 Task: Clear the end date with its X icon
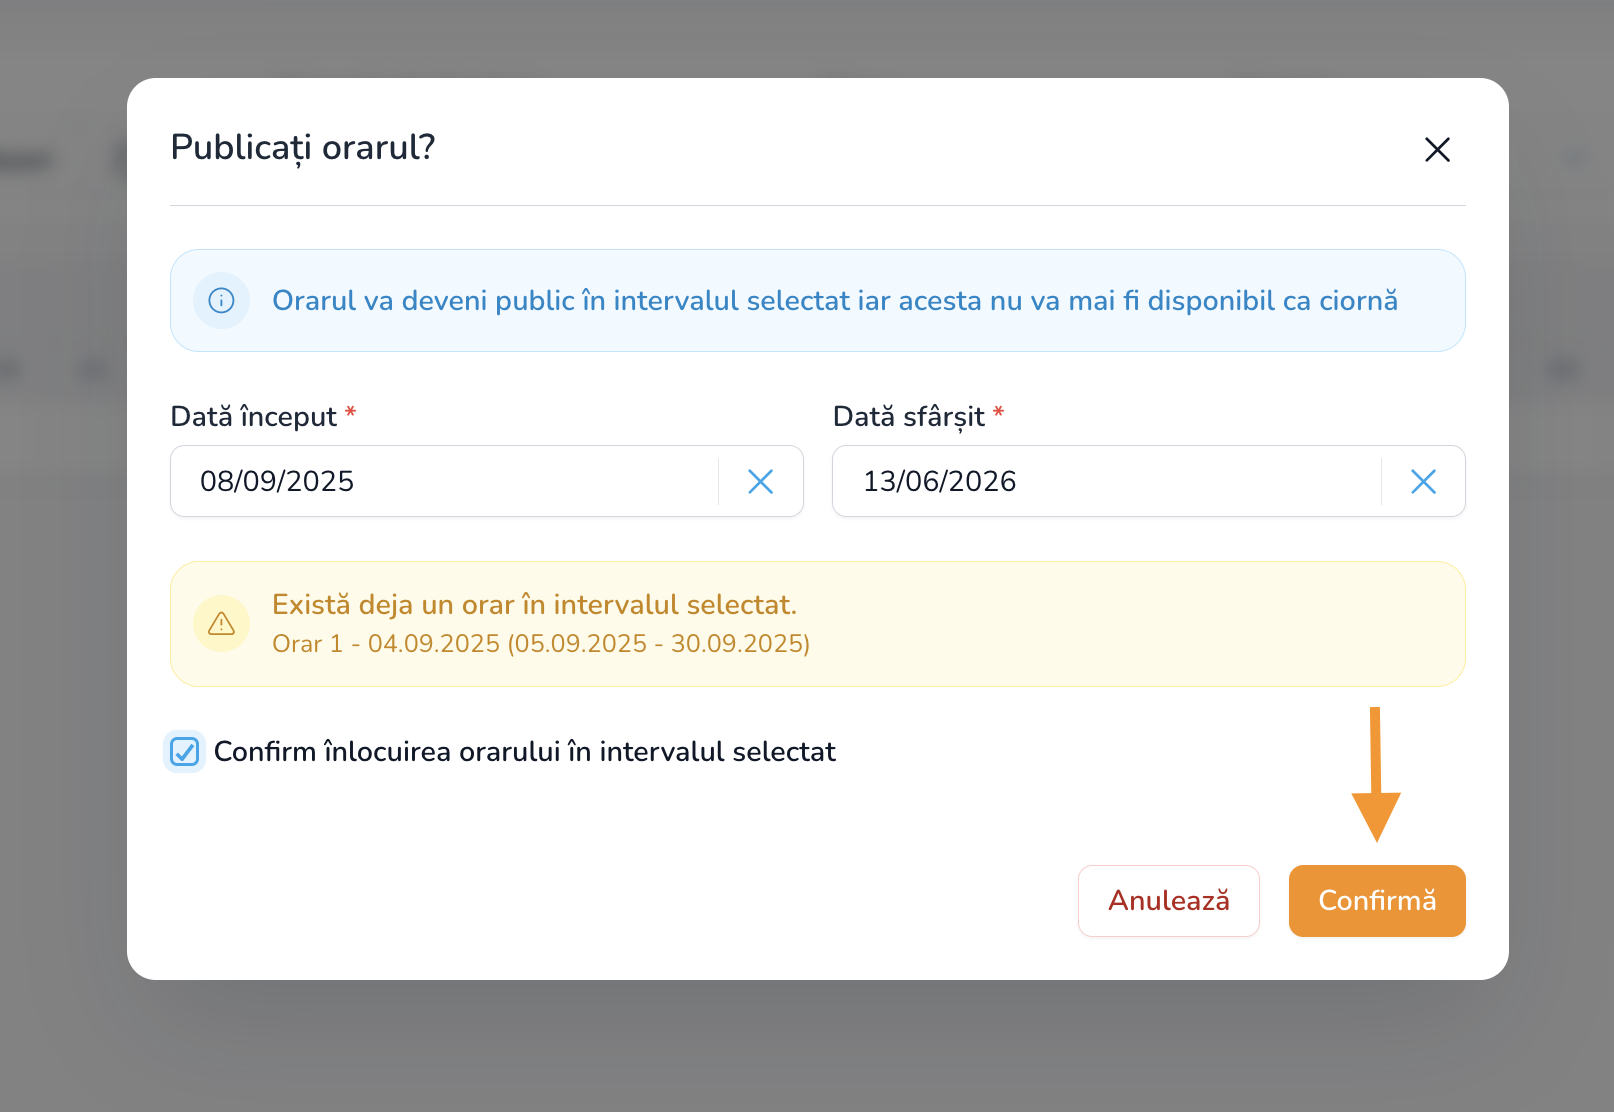1423,482
